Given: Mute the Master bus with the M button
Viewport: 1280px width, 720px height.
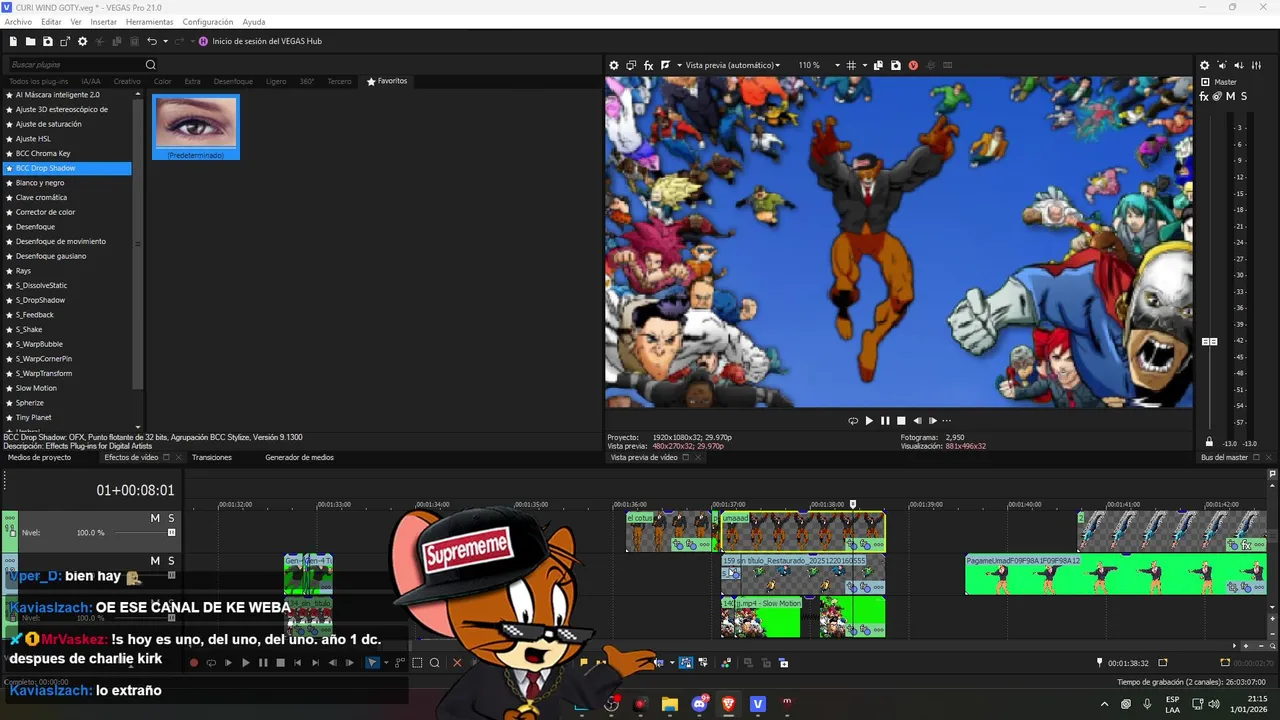Looking at the screenshot, I should click(x=1230, y=96).
